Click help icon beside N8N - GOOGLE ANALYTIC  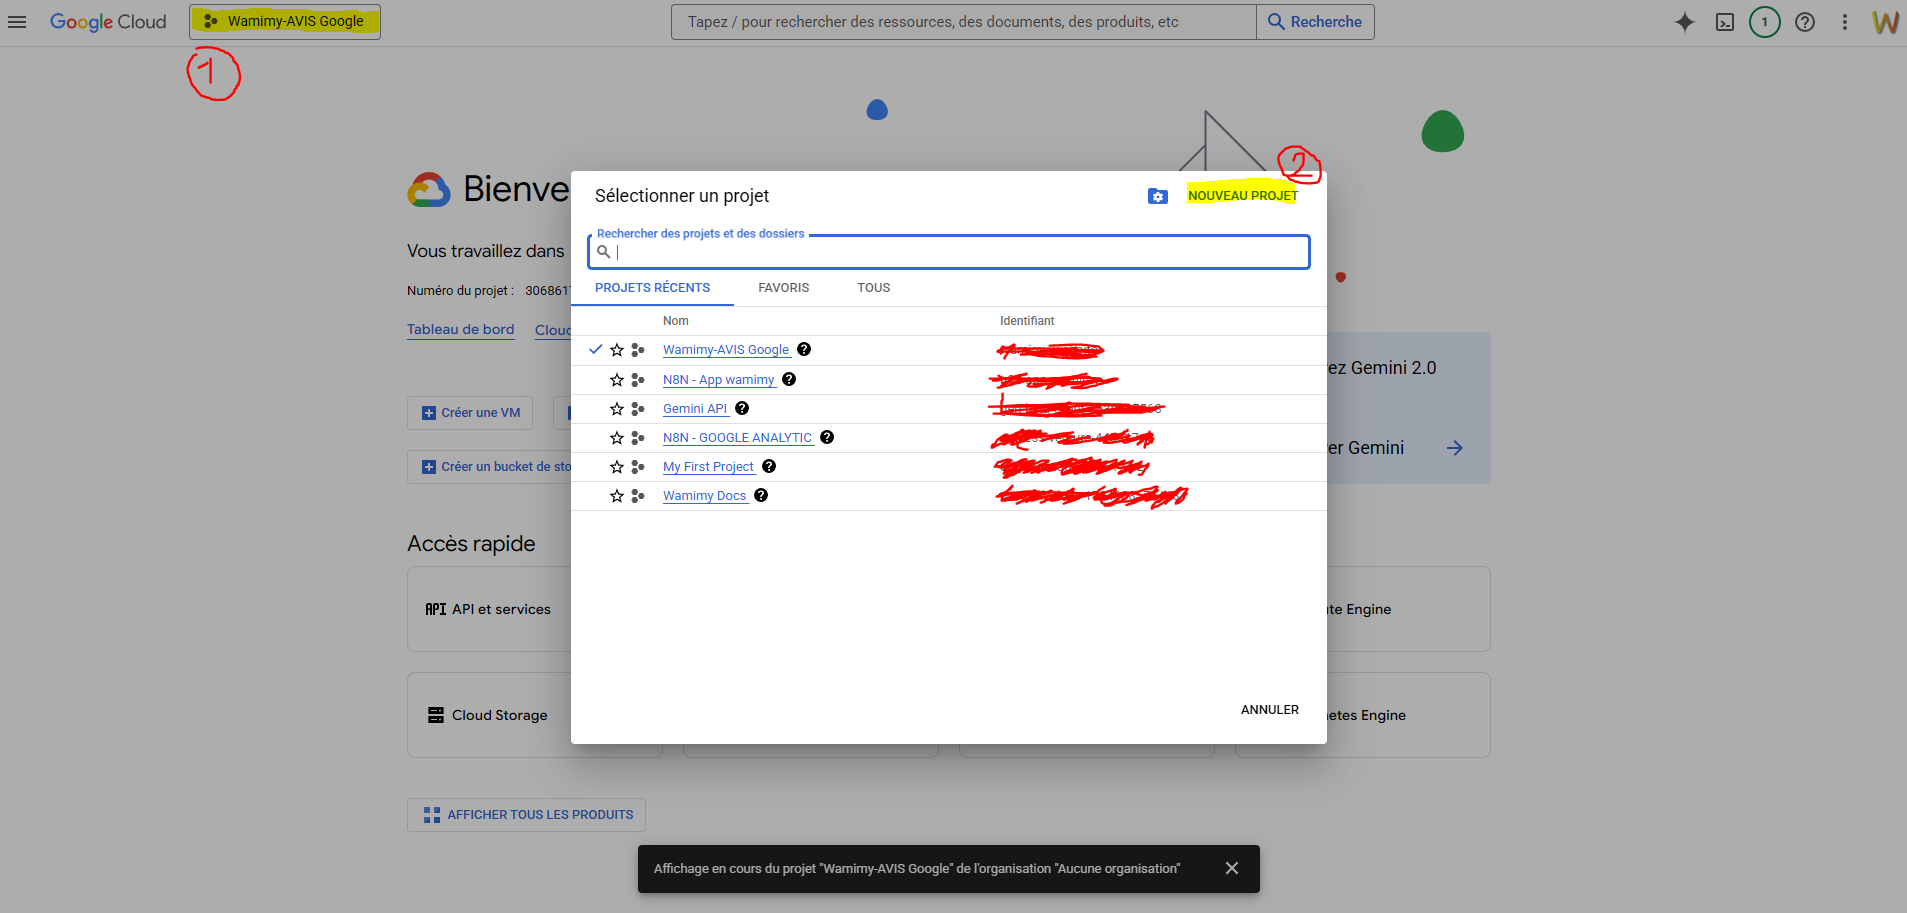click(827, 437)
